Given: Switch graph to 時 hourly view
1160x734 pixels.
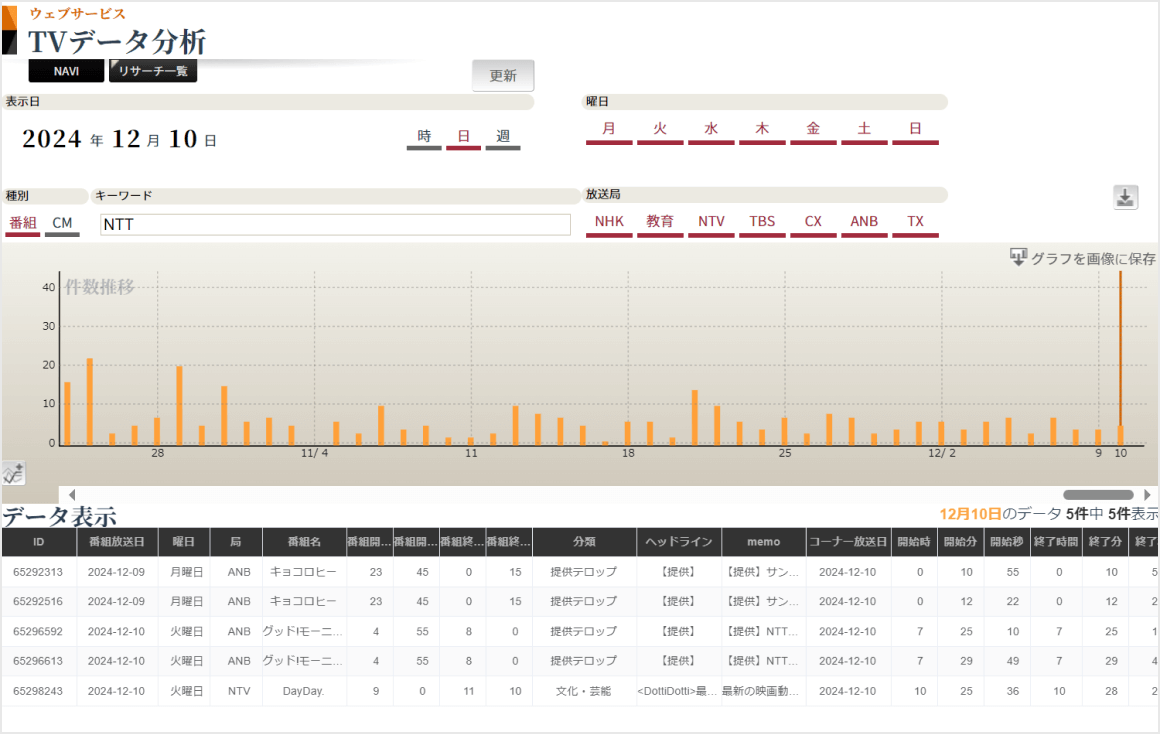Looking at the screenshot, I should 424,137.
